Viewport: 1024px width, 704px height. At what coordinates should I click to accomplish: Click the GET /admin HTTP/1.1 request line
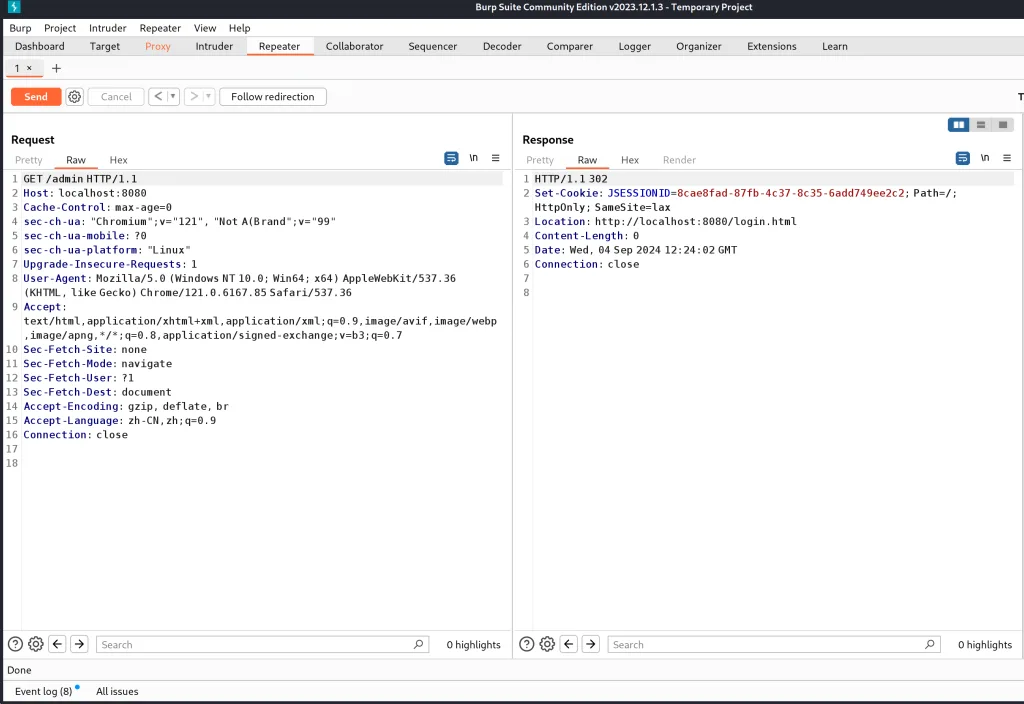(x=80, y=179)
